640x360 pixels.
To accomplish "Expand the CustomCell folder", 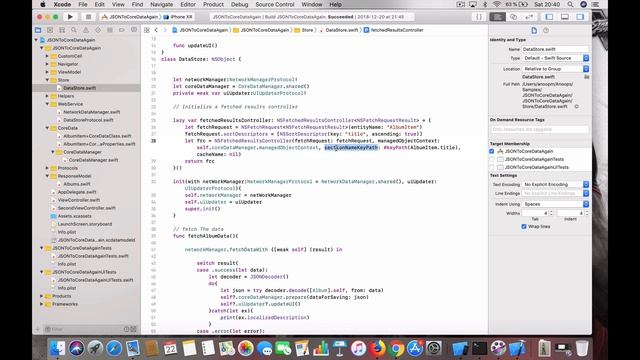I will click(x=47, y=56).
